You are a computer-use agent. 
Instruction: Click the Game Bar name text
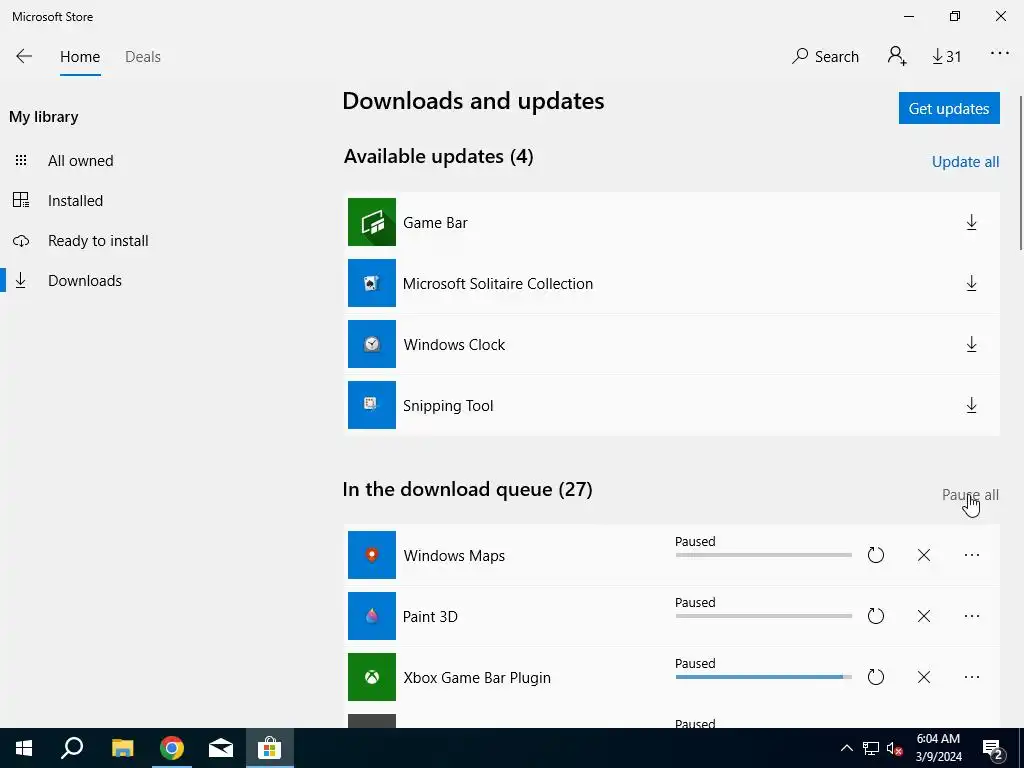[435, 223]
